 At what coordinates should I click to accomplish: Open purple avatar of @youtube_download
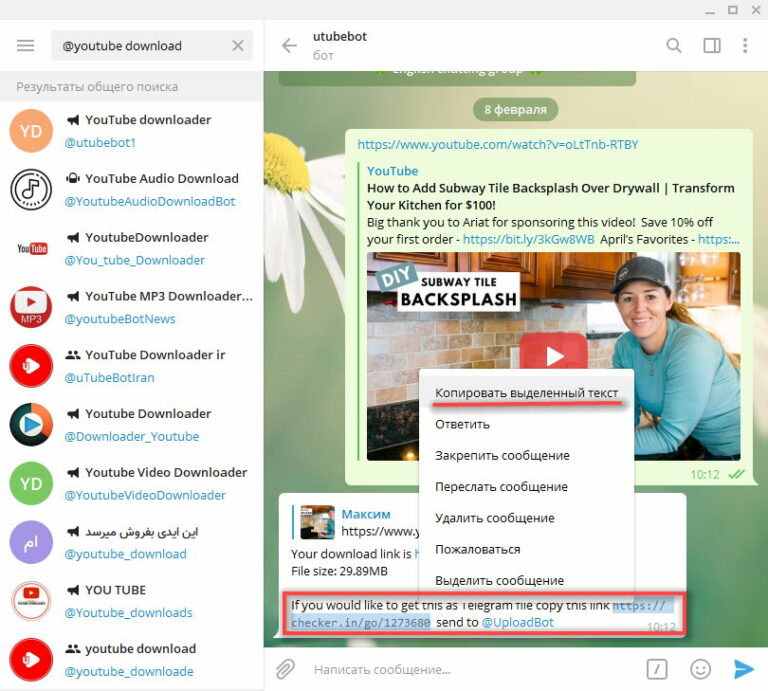(x=31, y=542)
